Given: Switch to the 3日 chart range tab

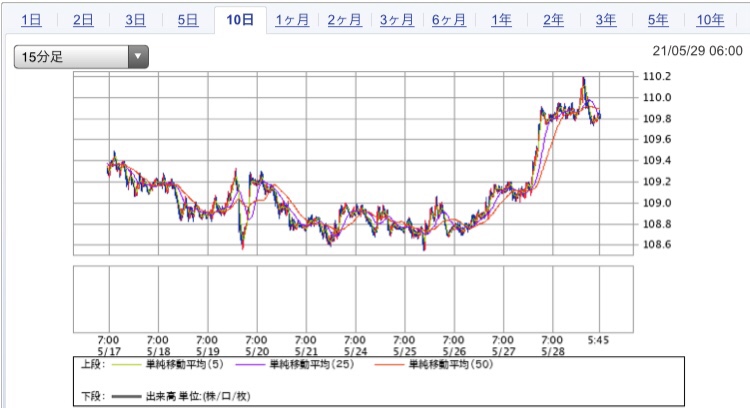Looking at the screenshot, I should [x=135, y=20].
